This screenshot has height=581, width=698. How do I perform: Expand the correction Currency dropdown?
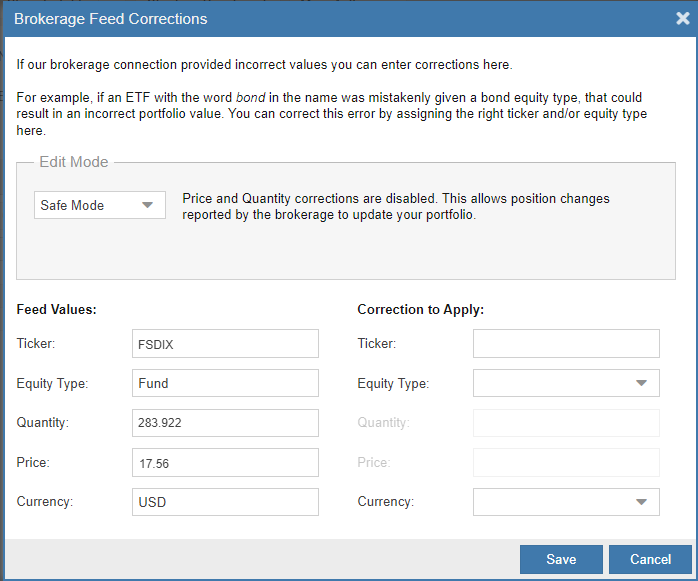pyautogui.click(x=566, y=502)
